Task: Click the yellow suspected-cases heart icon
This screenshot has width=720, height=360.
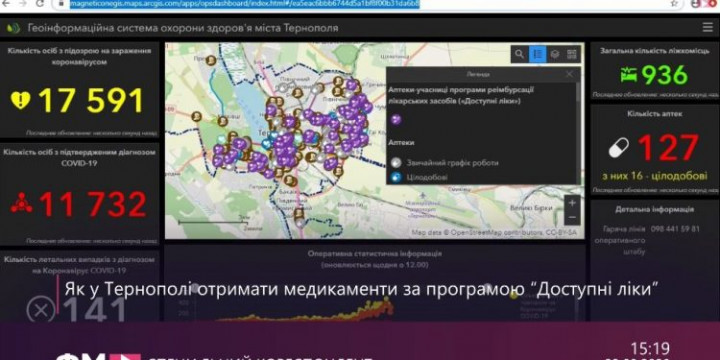Action: pos(21,99)
